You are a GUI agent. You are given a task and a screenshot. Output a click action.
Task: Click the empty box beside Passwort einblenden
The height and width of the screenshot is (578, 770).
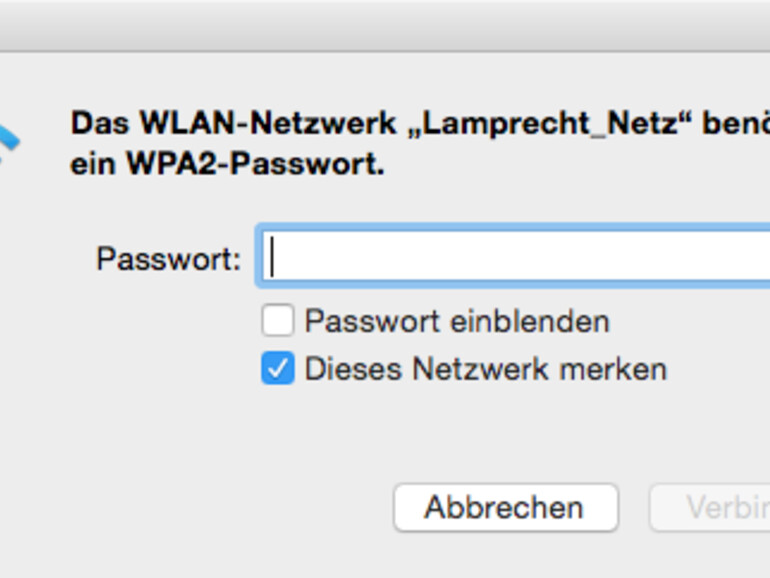(278, 321)
